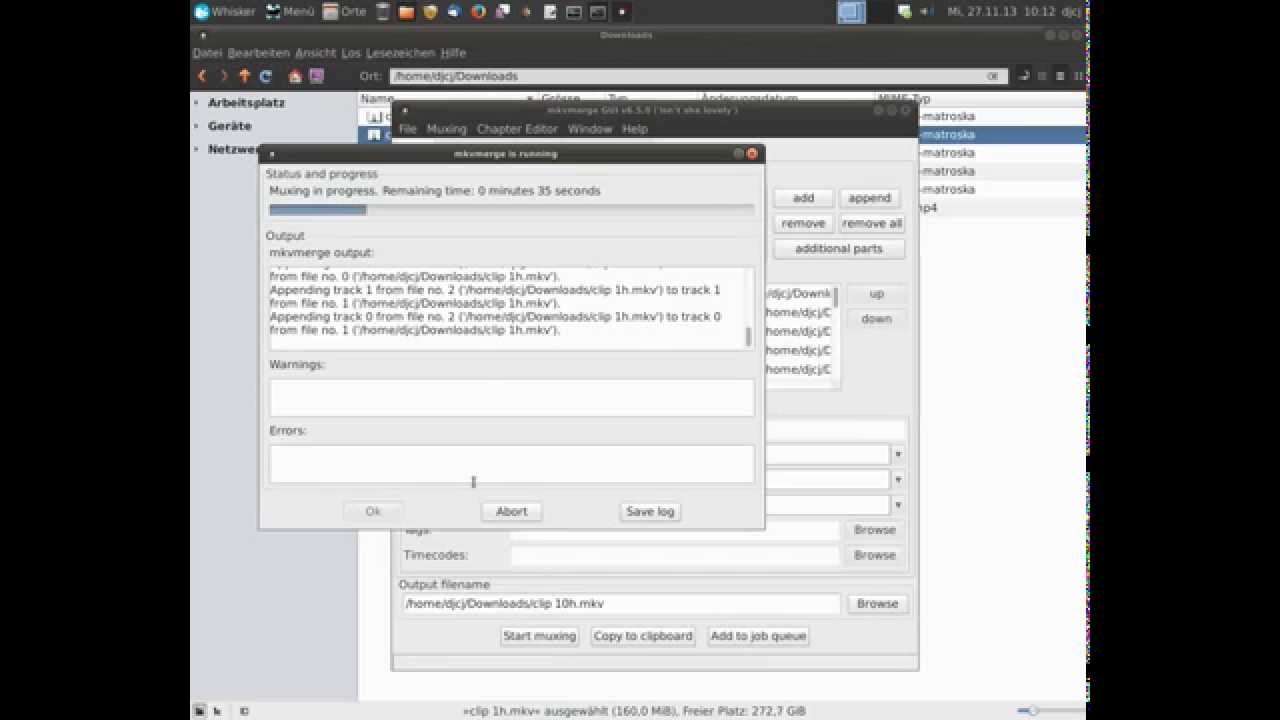Click the greyed-out Ok button in the dialog
The height and width of the screenshot is (720, 1280).
tap(373, 511)
